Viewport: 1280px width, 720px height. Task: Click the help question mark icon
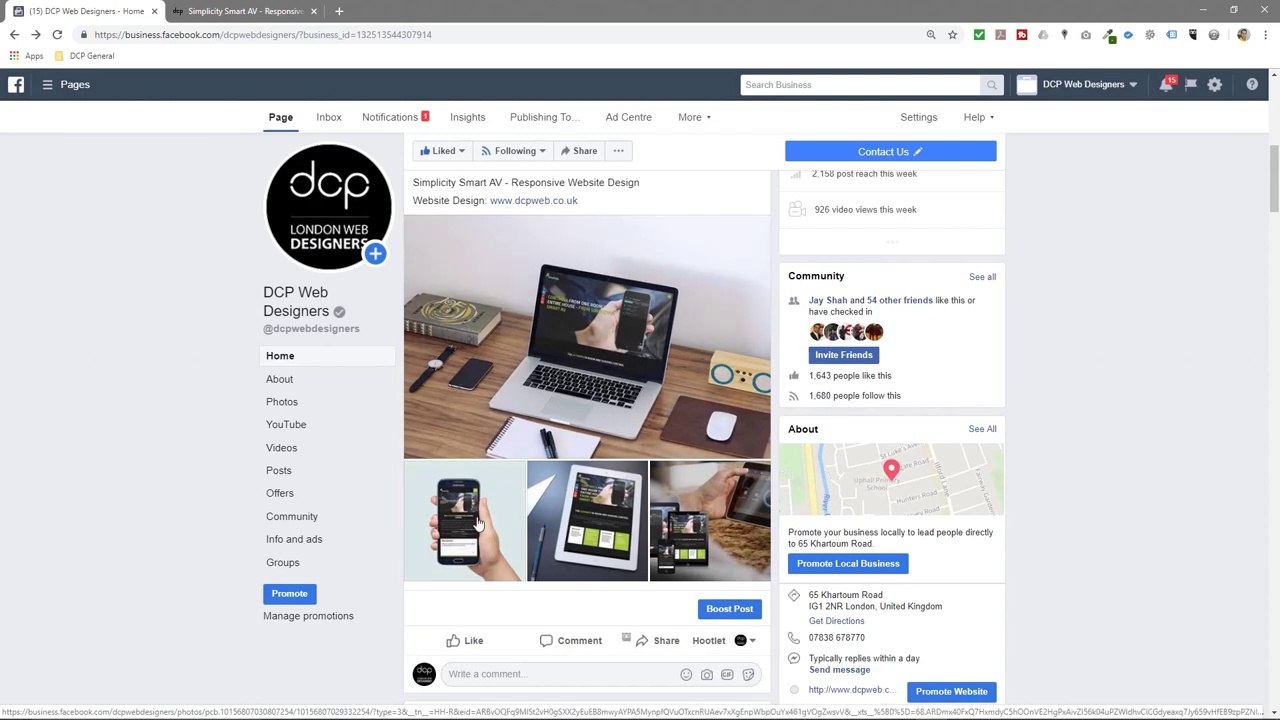click(1252, 85)
